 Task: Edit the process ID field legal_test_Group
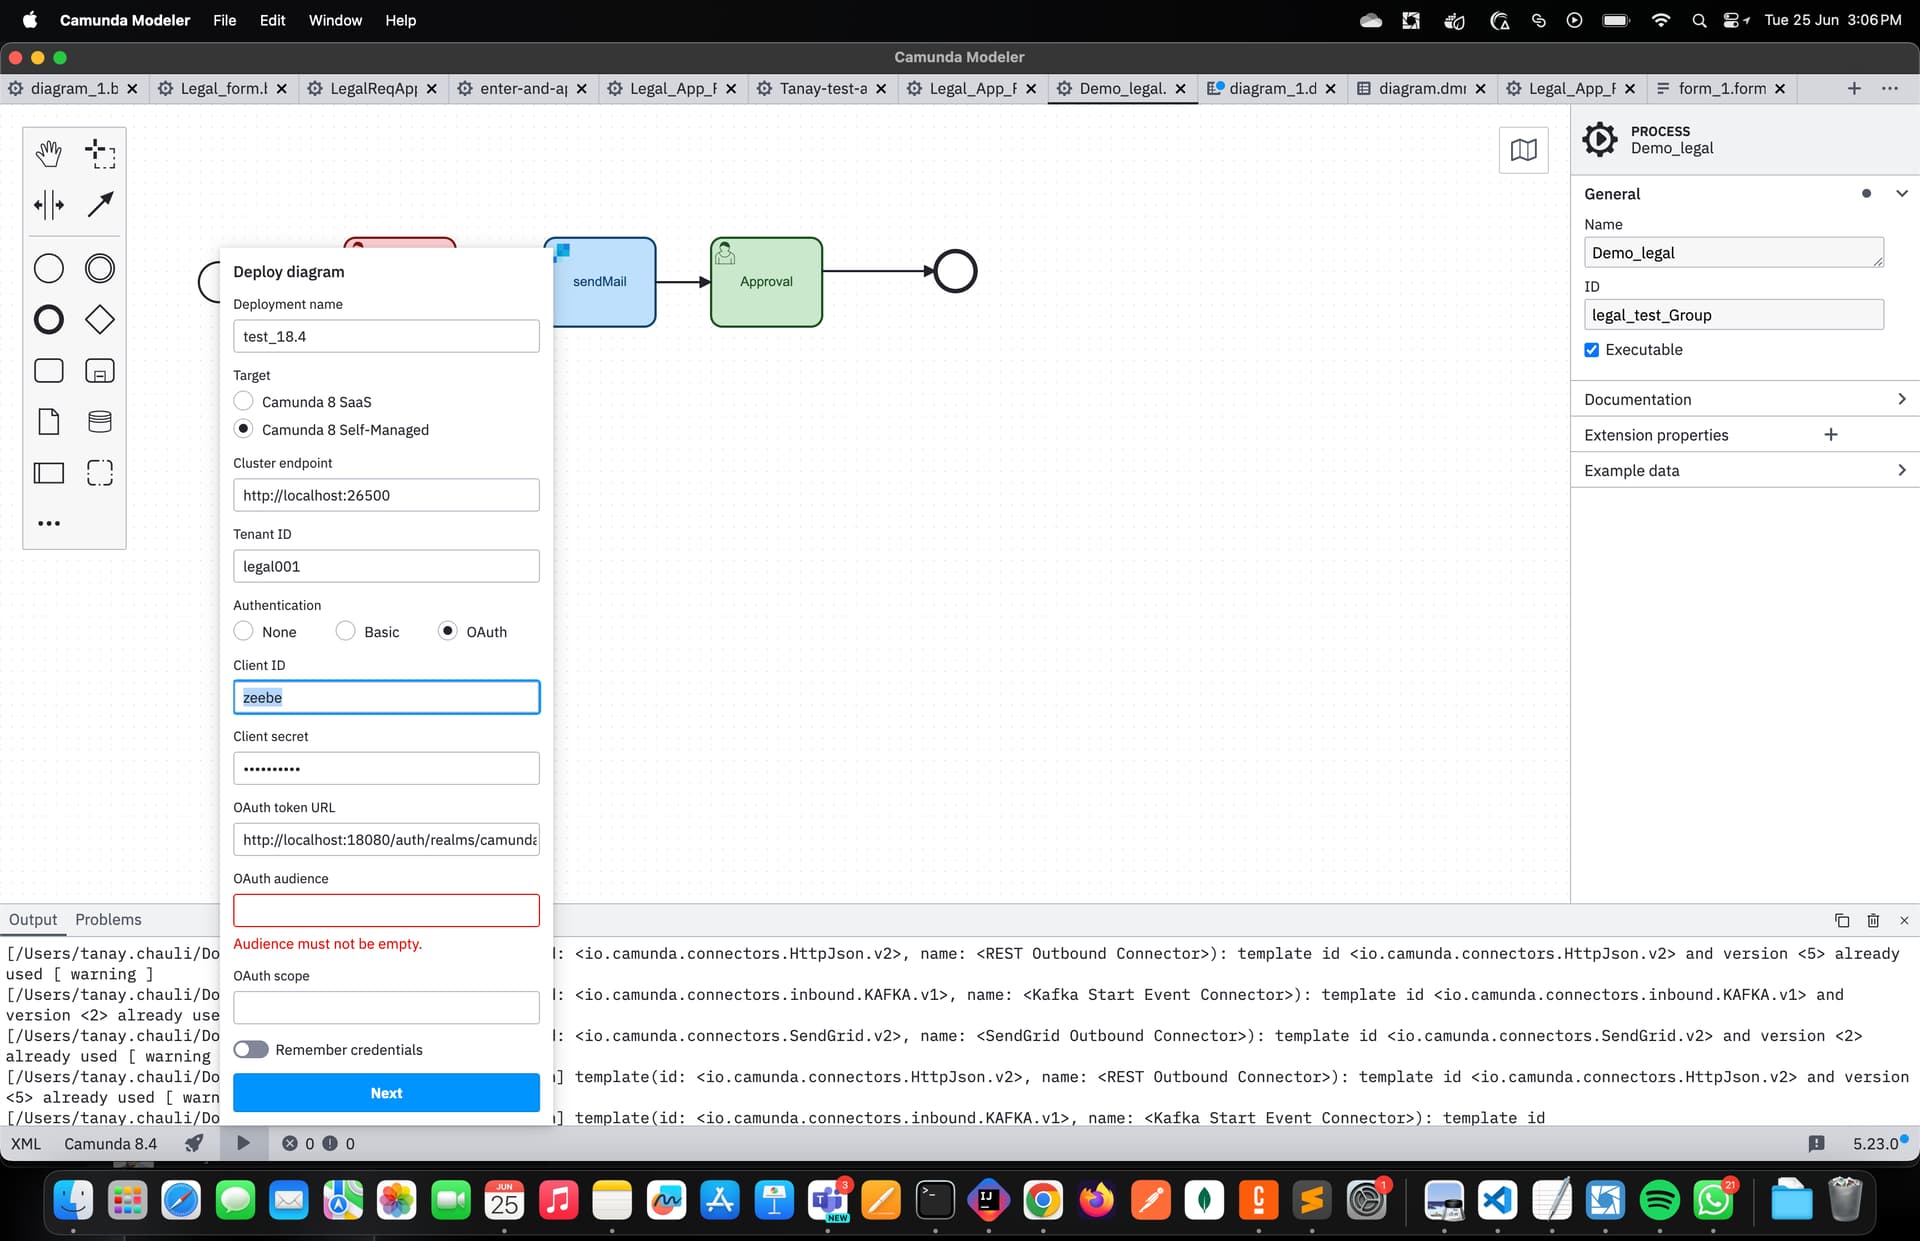point(1733,315)
